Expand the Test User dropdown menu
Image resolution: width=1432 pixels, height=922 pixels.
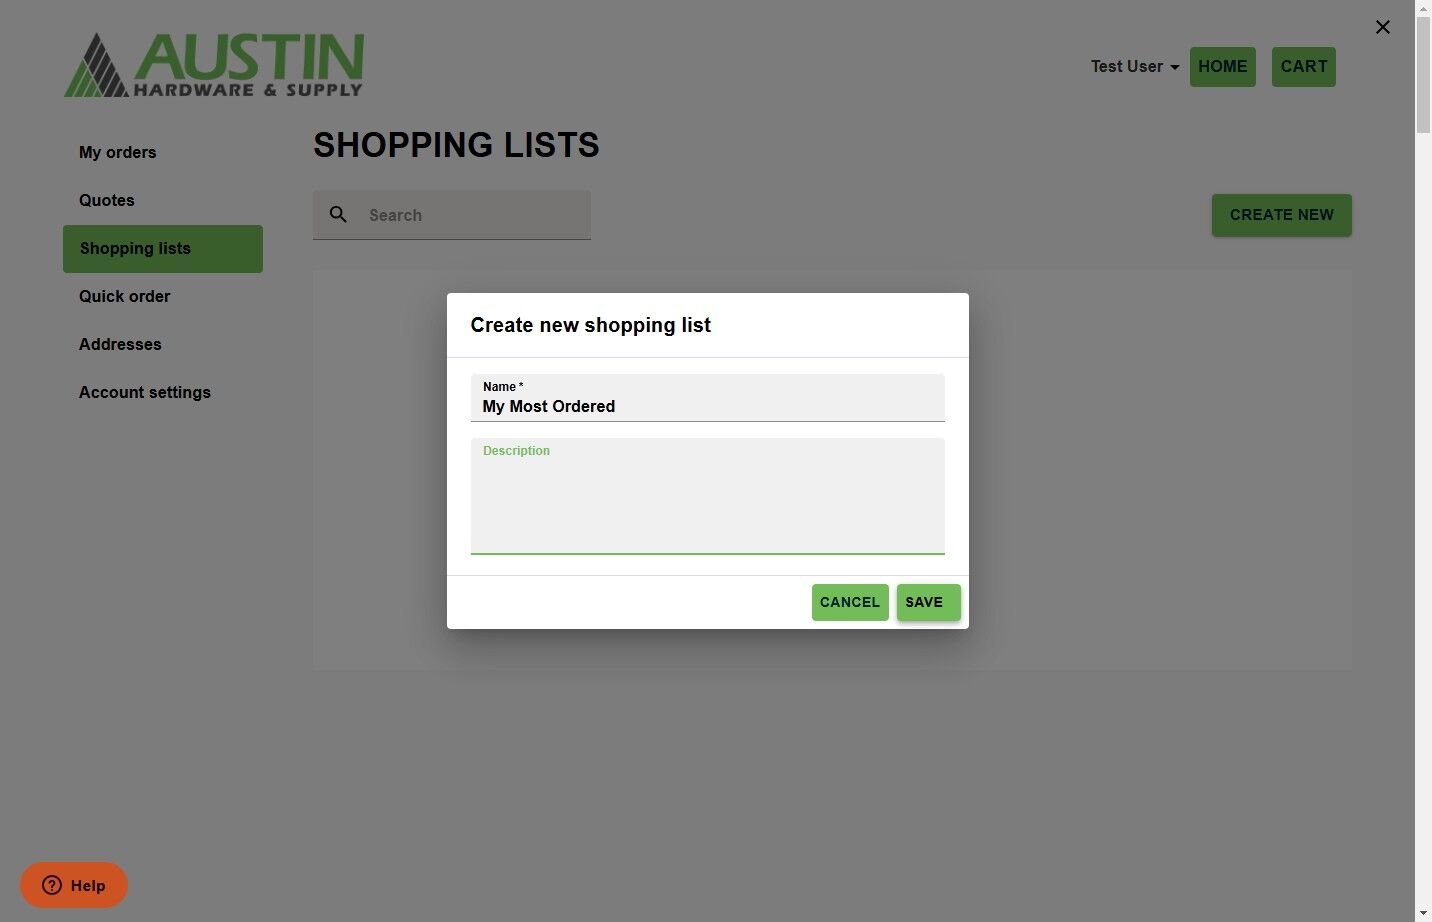pyautogui.click(x=1135, y=67)
